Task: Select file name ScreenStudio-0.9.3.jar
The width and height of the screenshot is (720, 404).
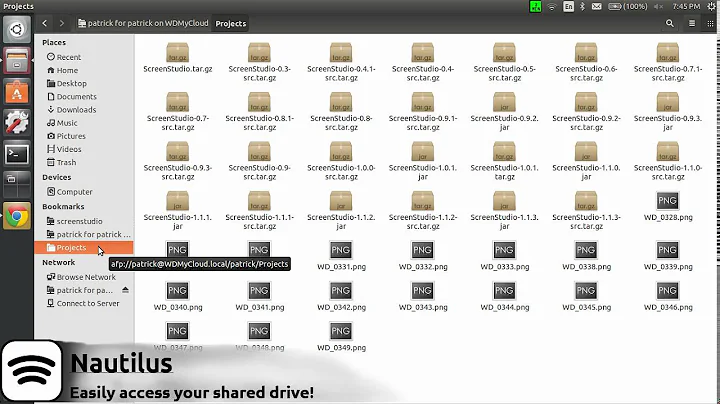Action: click(668, 123)
